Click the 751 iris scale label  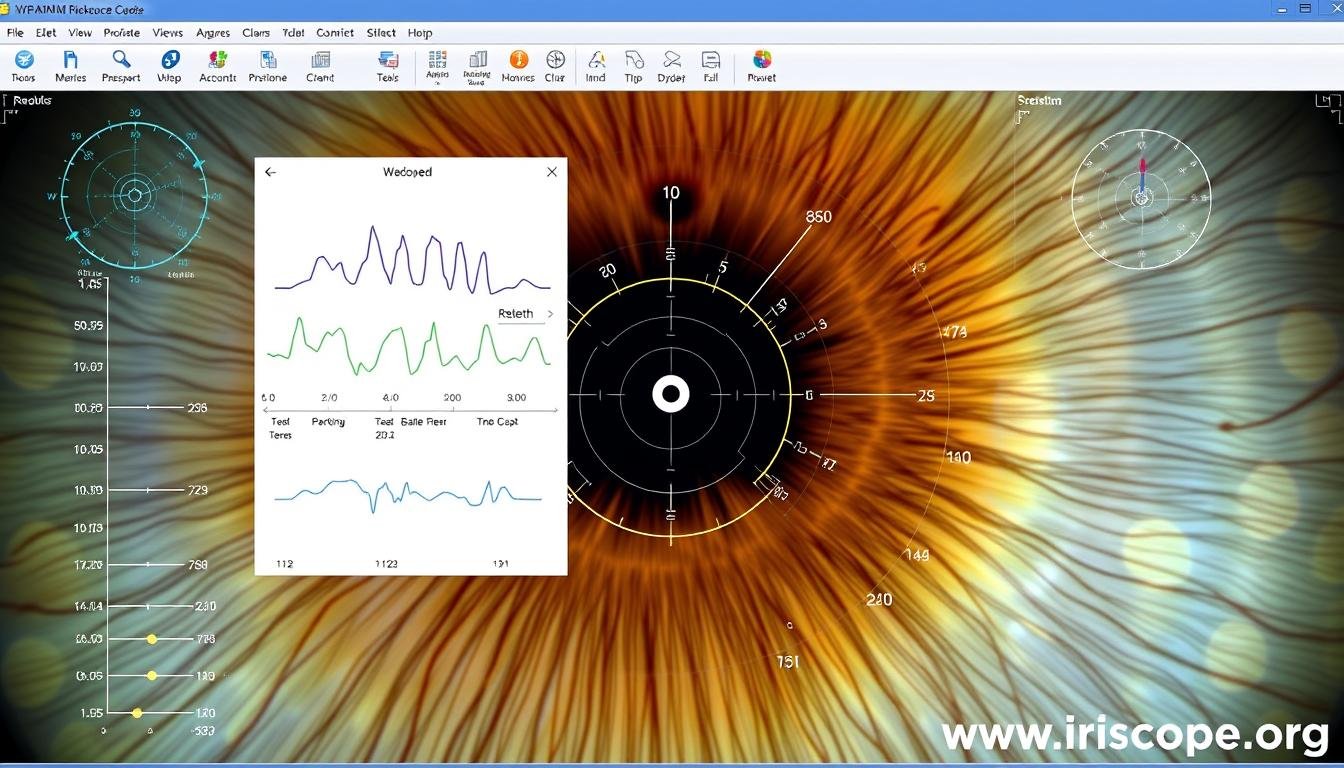click(788, 662)
